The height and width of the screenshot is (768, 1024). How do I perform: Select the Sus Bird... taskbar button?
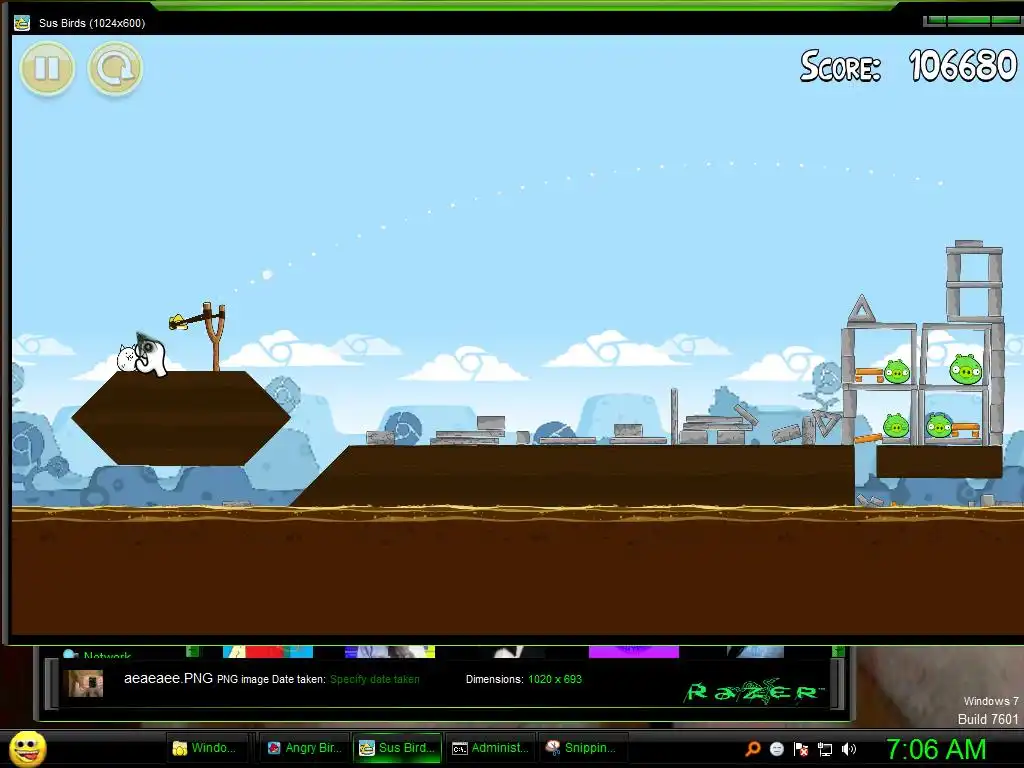point(398,748)
